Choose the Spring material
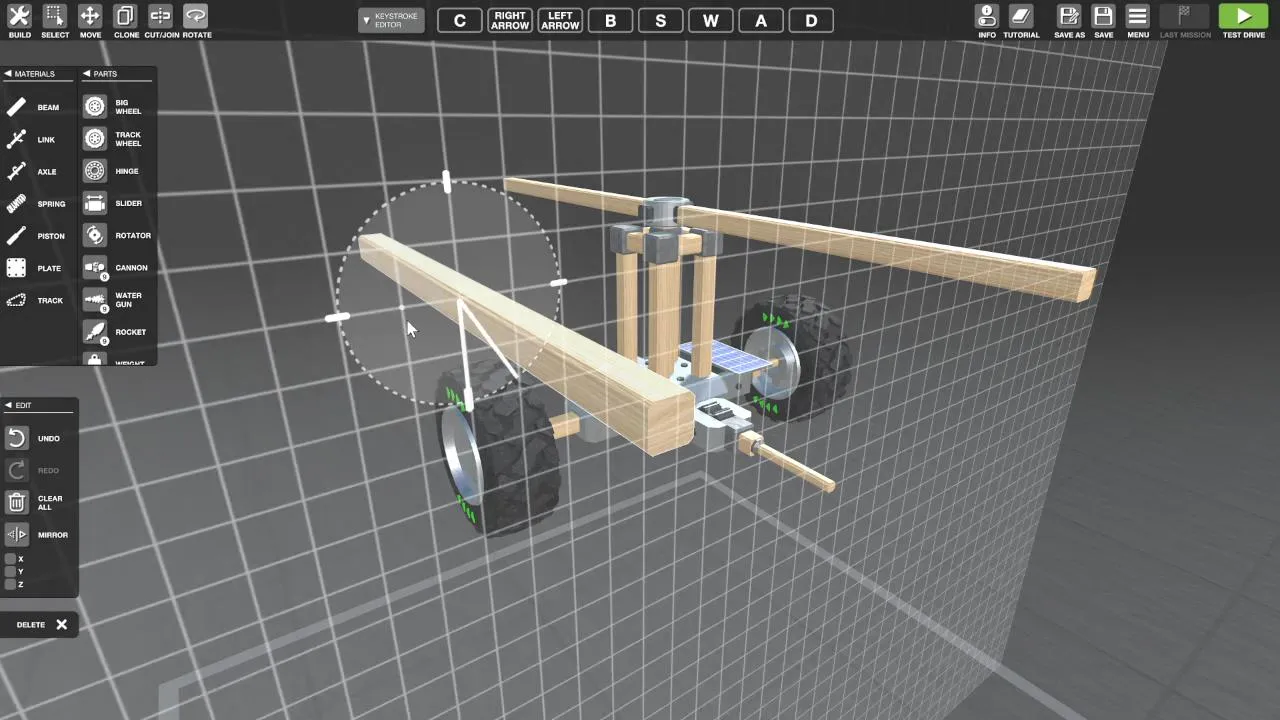The image size is (1280, 720). [x=33, y=204]
